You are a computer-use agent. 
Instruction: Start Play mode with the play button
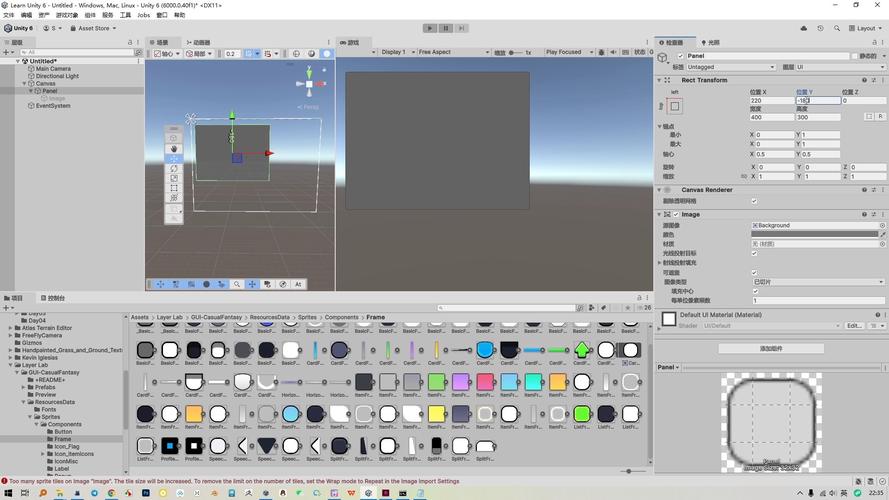430,28
